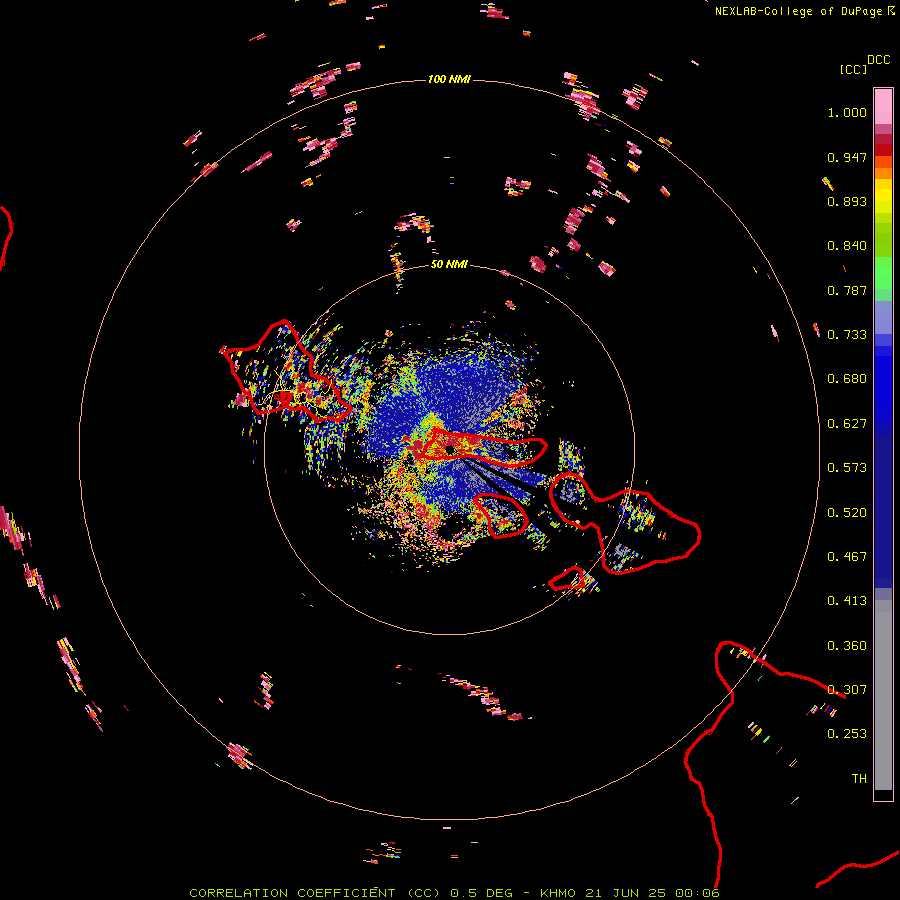Pick the black swatch below the TH label
Image resolution: width=900 pixels, height=900 pixels.
click(883, 795)
